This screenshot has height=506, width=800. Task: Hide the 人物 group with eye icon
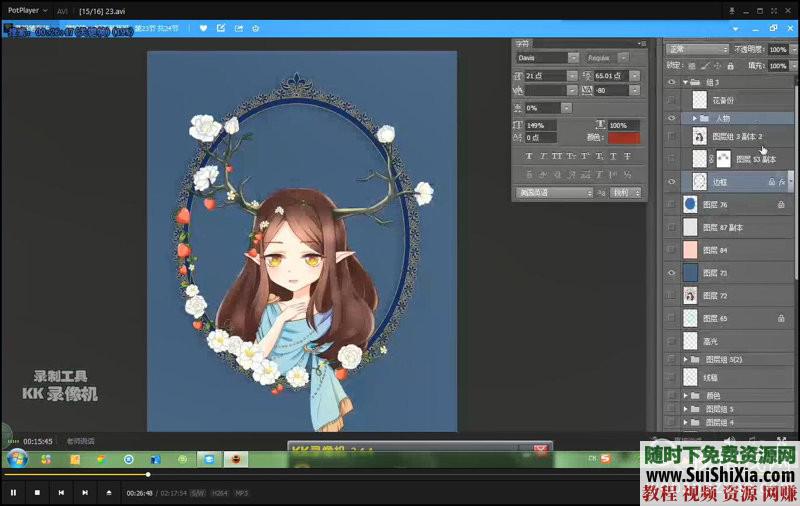click(x=671, y=118)
